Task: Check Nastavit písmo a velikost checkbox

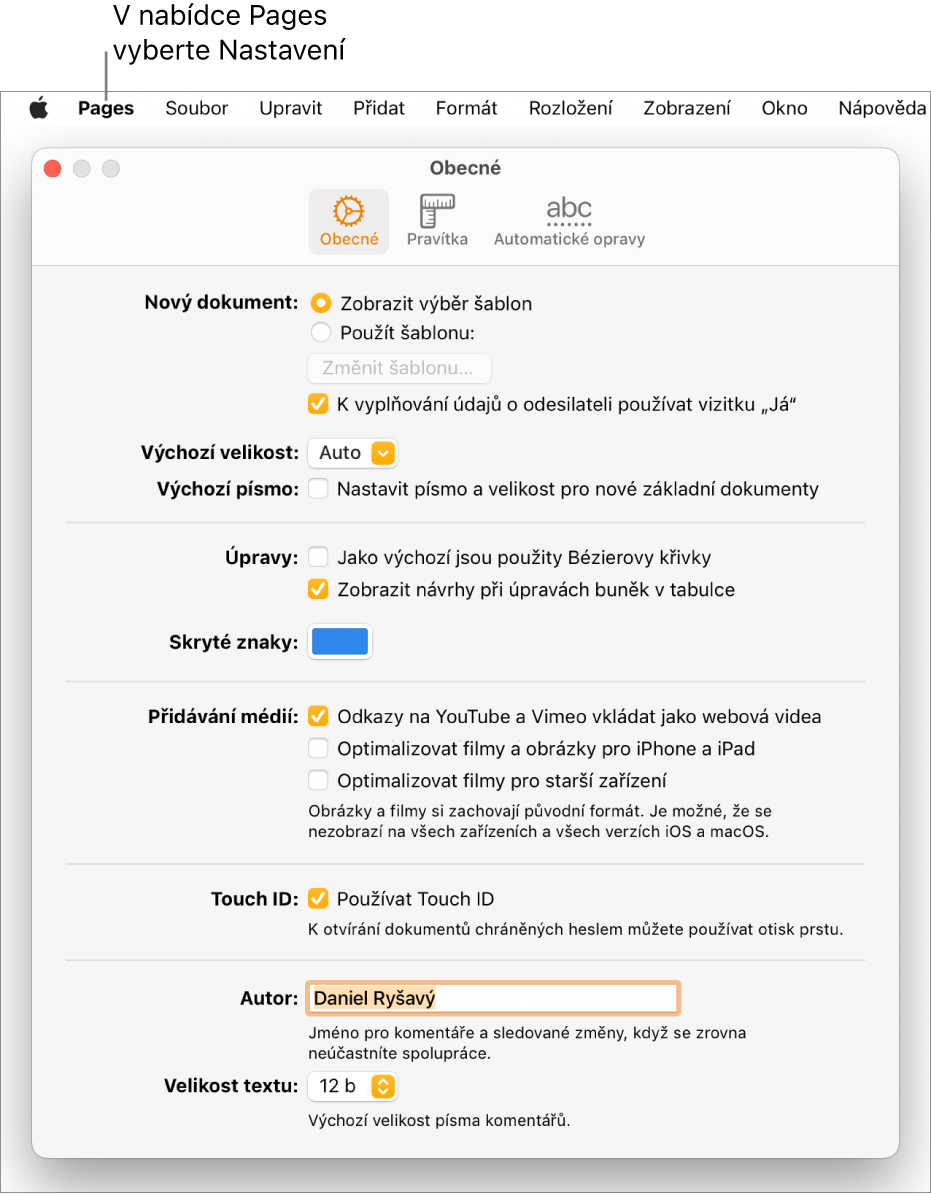Action: 318,489
